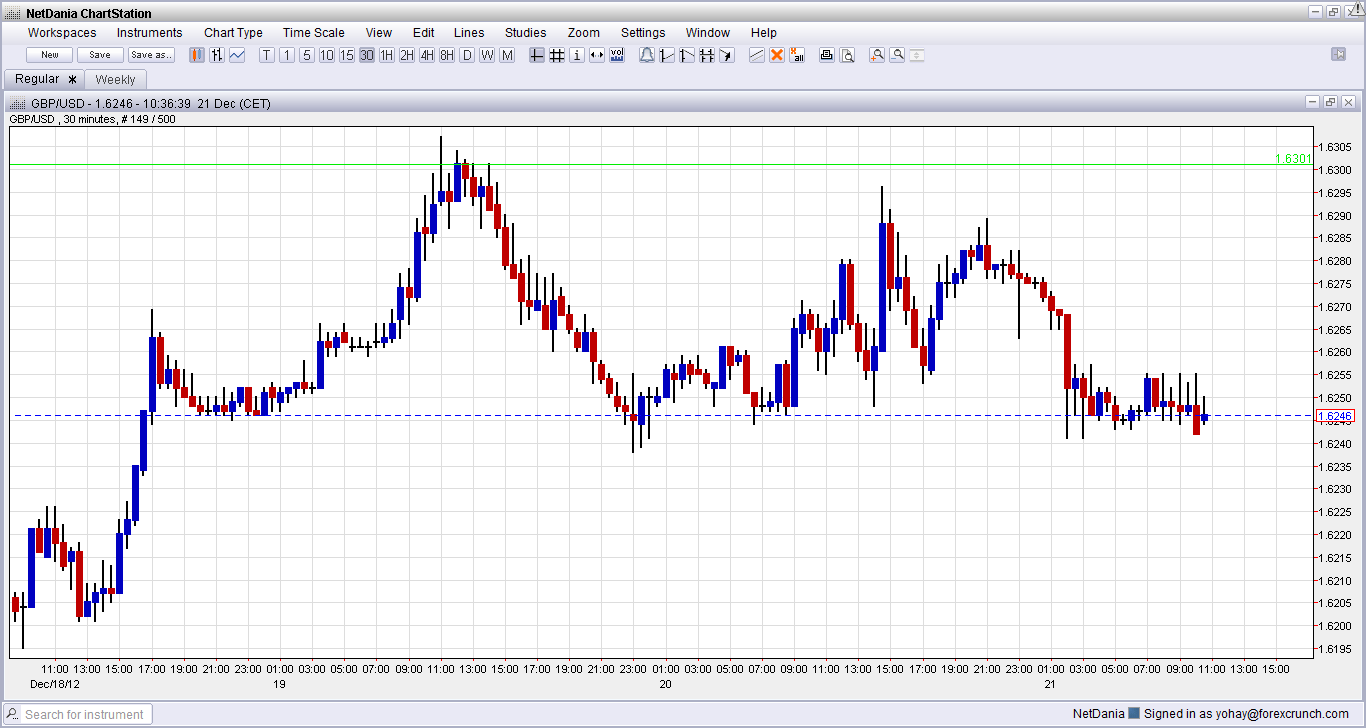Image resolution: width=1366 pixels, height=728 pixels.
Task: Toggle the chart grid button
Action: coord(557,55)
